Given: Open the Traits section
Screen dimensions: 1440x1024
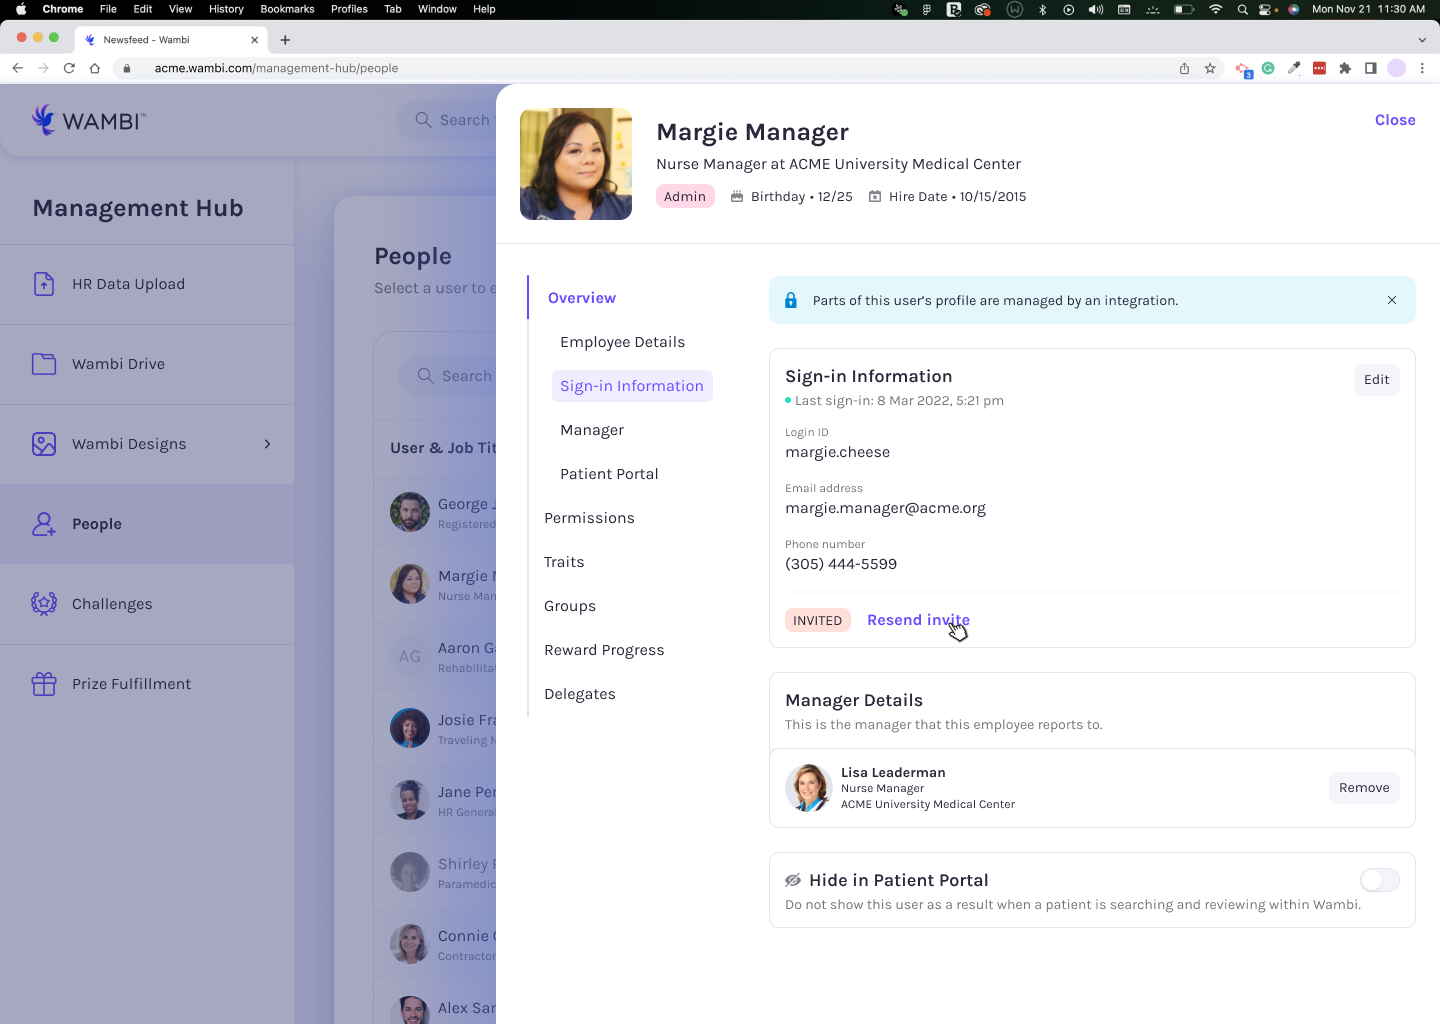Looking at the screenshot, I should click(x=564, y=562).
